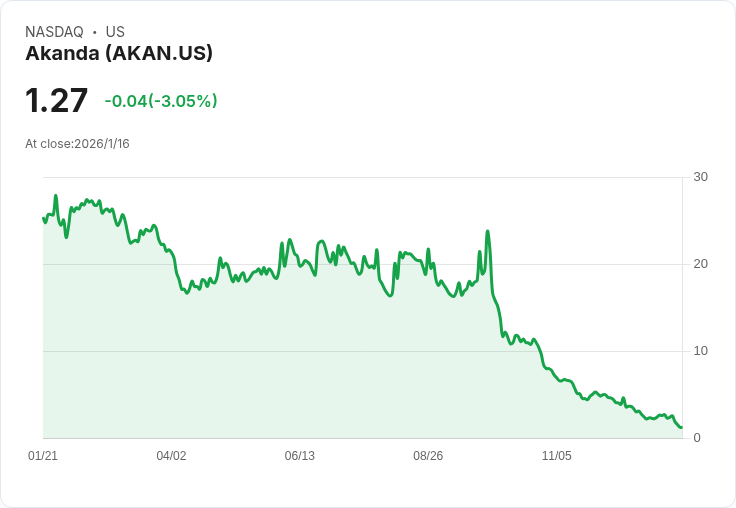
Task: Click the US market label
Action: pos(115,32)
